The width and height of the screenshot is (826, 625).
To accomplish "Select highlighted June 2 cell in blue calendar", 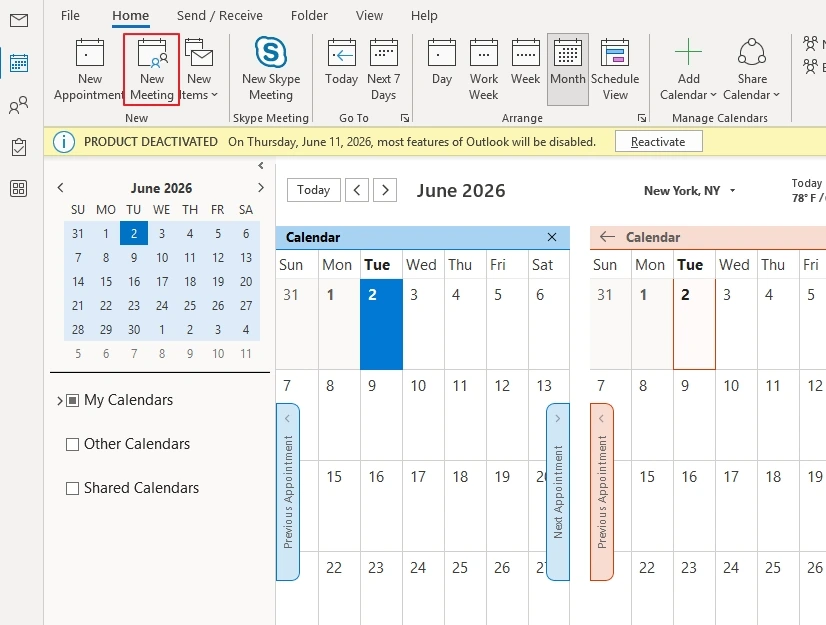I will [x=381, y=324].
